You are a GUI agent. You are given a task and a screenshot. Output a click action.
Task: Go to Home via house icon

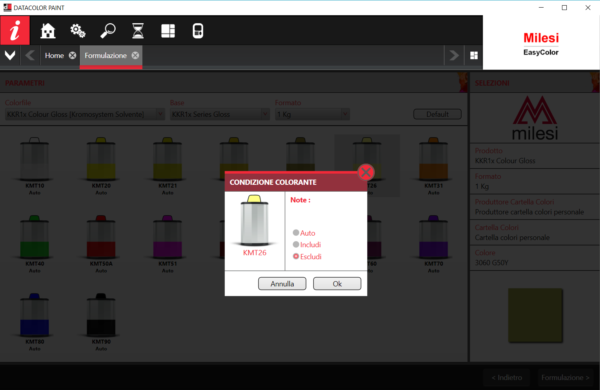pos(48,31)
